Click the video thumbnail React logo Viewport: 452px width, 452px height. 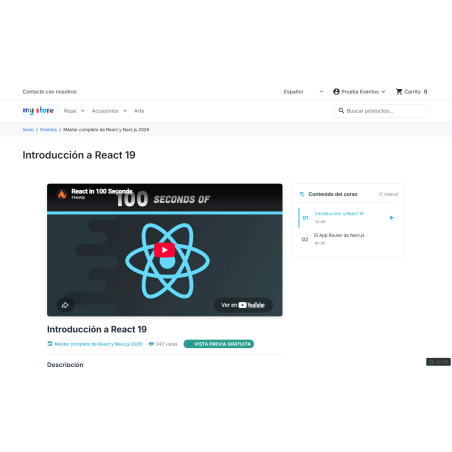click(x=167, y=261)
